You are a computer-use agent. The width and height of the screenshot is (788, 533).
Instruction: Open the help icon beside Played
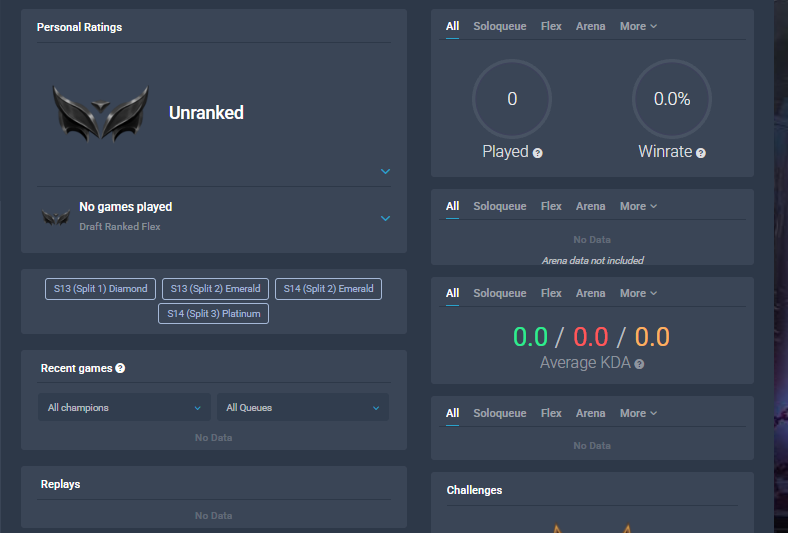click(537, 153)
